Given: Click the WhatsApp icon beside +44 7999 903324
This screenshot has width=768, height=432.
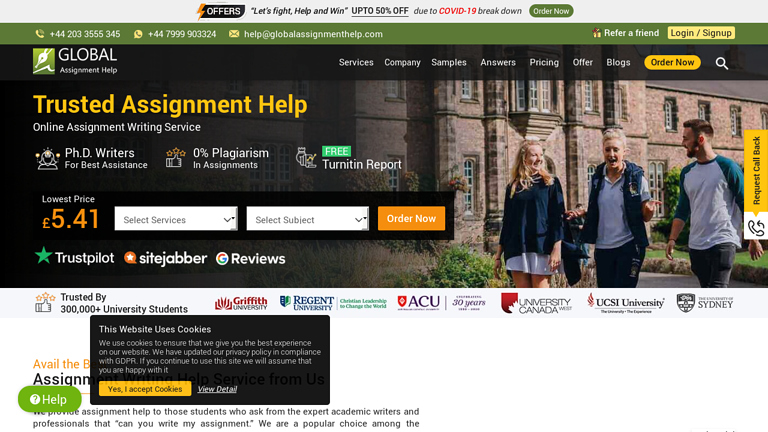Looking at the screenshot, I should [138, 34].
